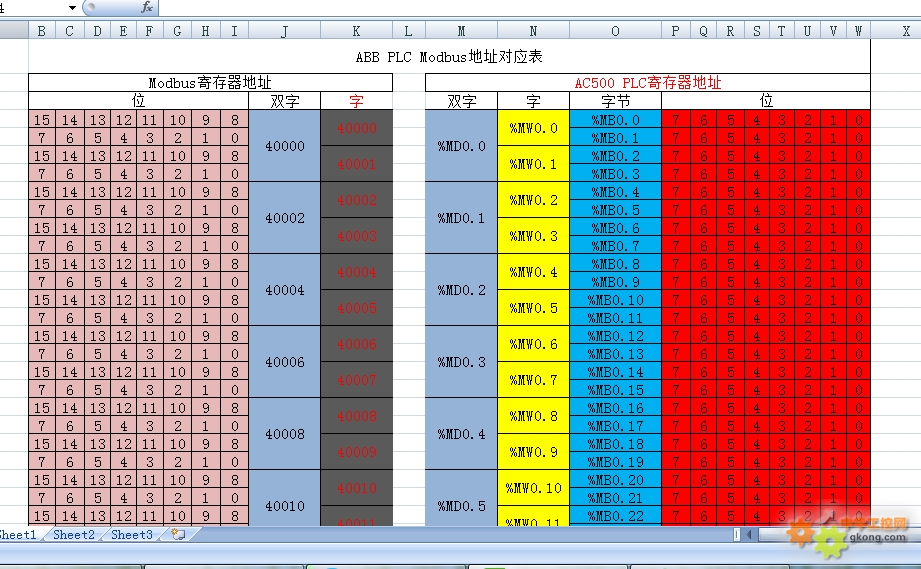Select the yellow %MW0.10 cell
The height and width of the screenshot is (569, 921).
[533, 488]
